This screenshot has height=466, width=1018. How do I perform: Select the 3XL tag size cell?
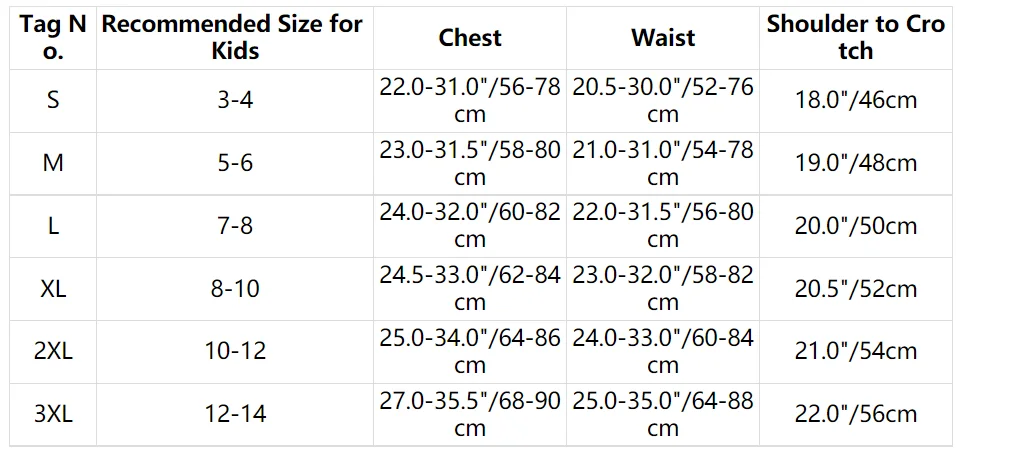pyautogui.click(x=53, y=414)
